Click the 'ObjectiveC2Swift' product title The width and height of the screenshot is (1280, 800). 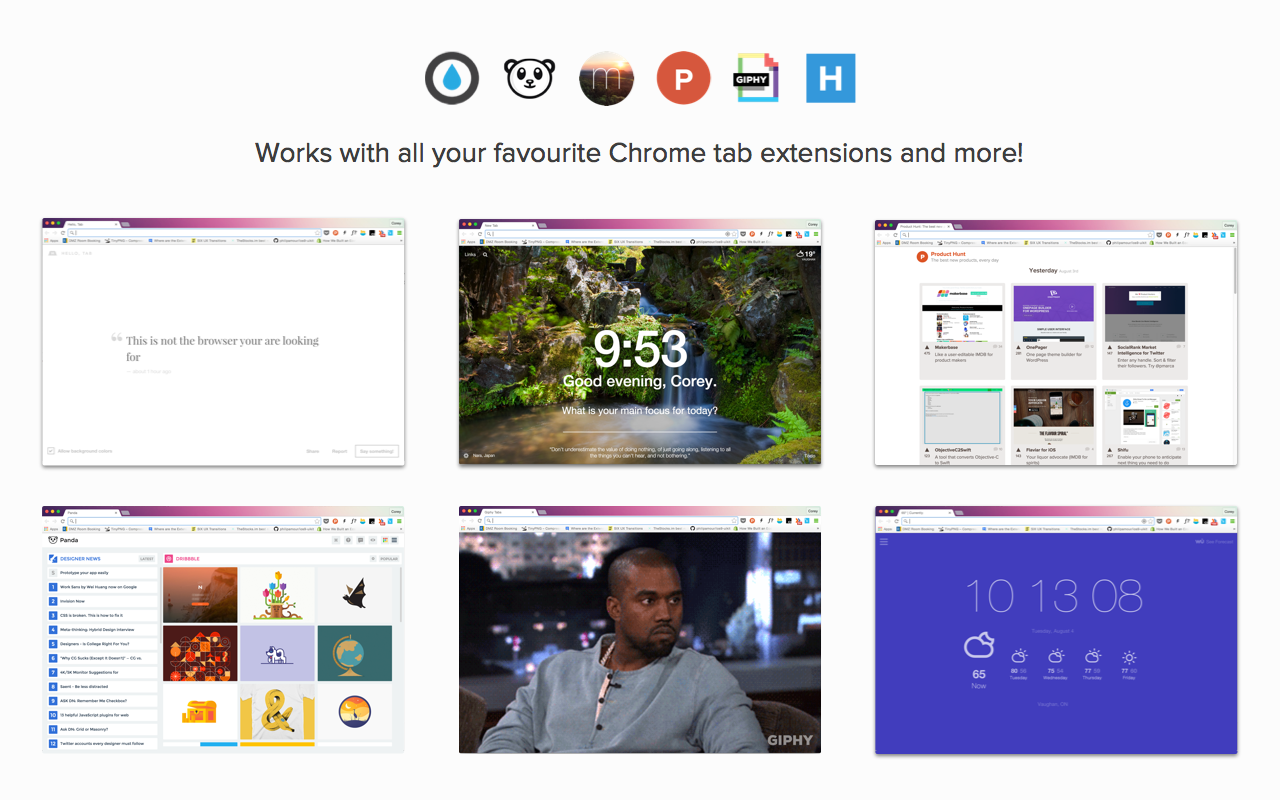coord(953,451)
